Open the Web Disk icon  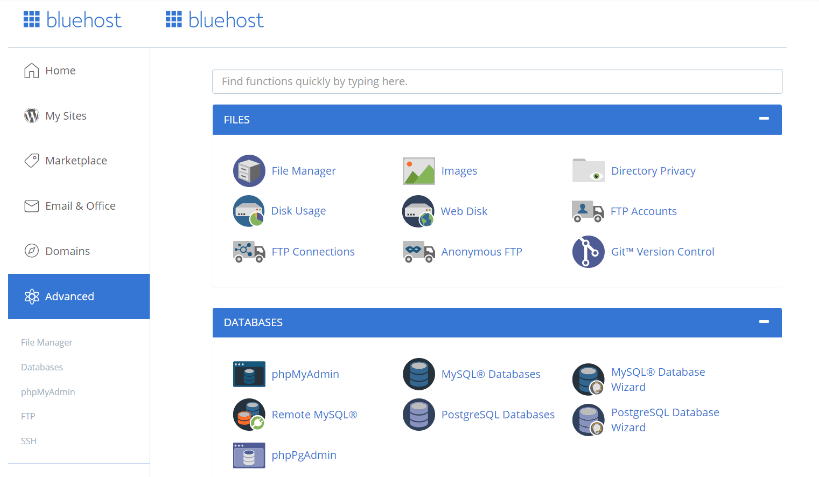point(418,211)
